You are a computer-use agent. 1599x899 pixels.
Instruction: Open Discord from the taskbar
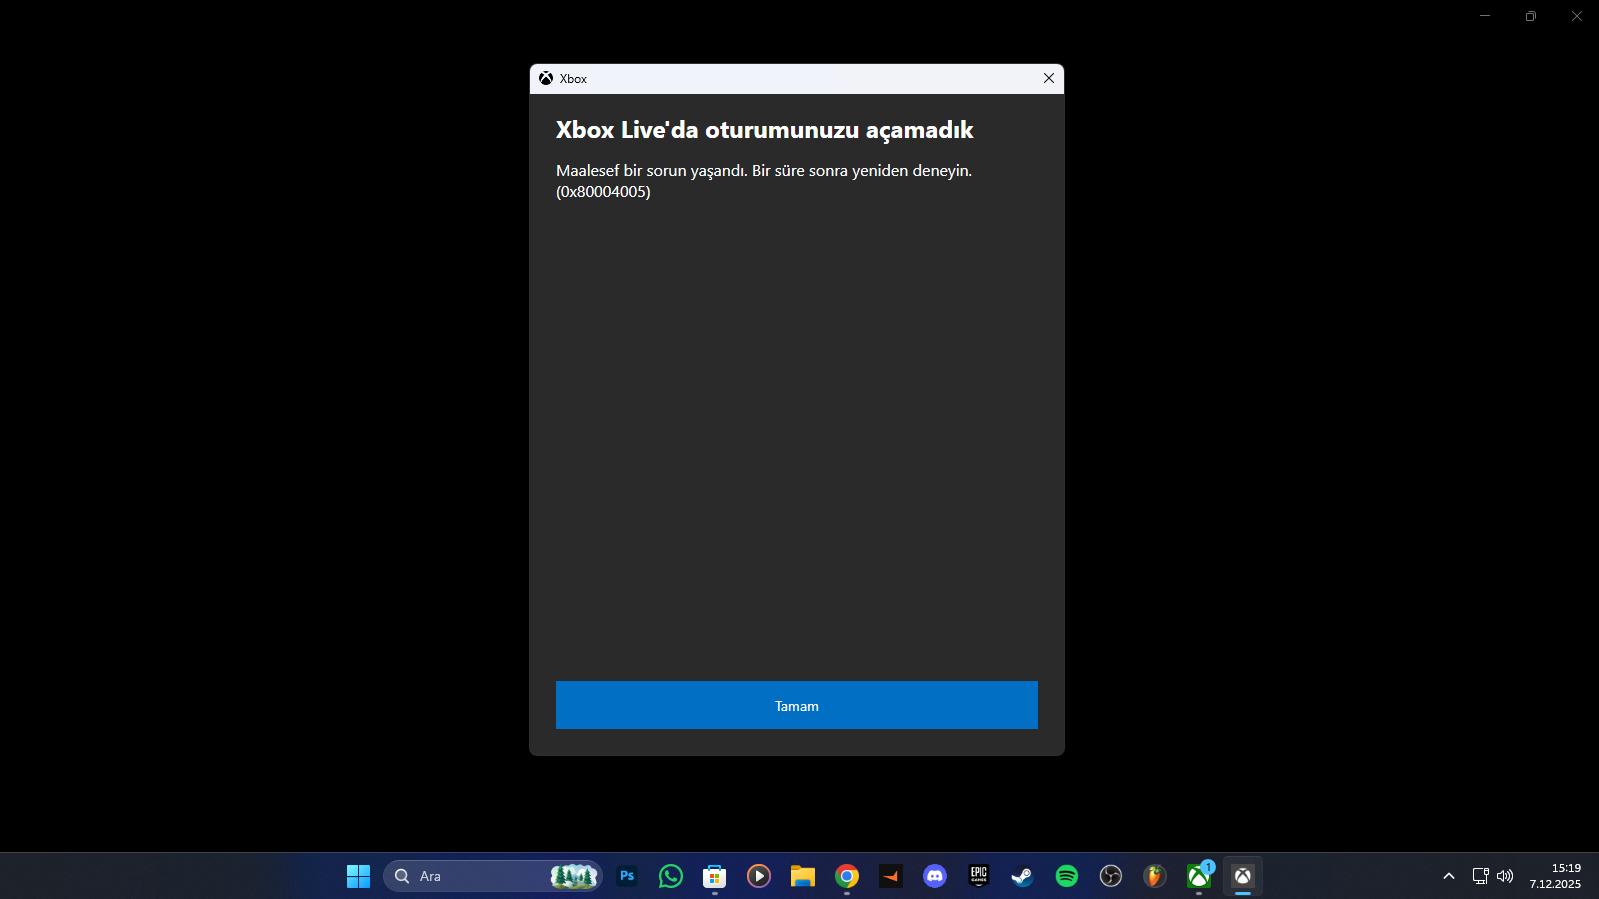click(x=935, y=876)
